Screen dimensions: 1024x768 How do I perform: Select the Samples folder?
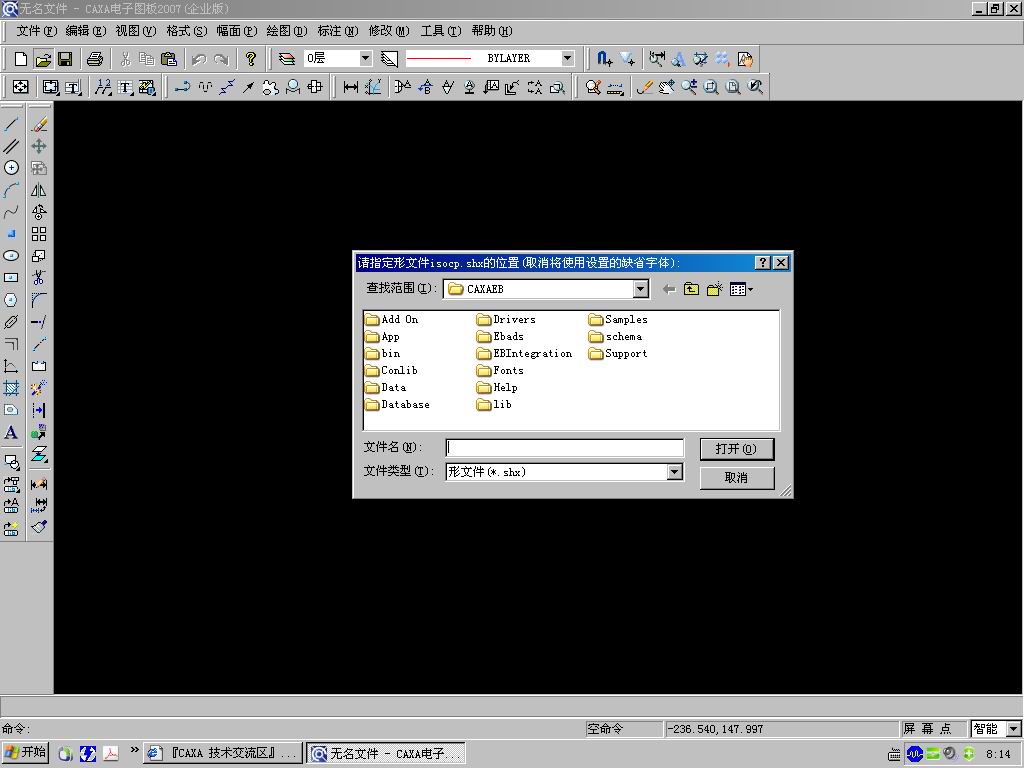[618, 319]
